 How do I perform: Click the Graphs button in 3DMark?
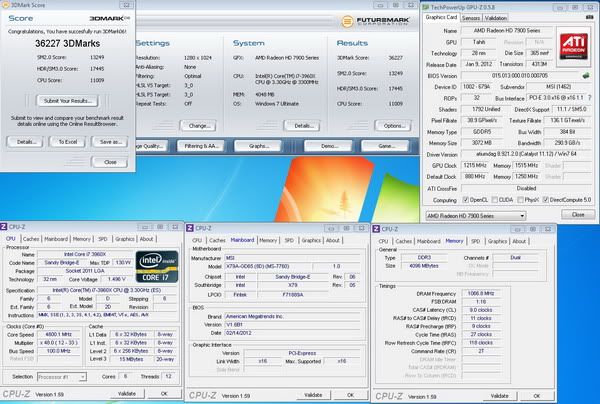pos(258,146)
